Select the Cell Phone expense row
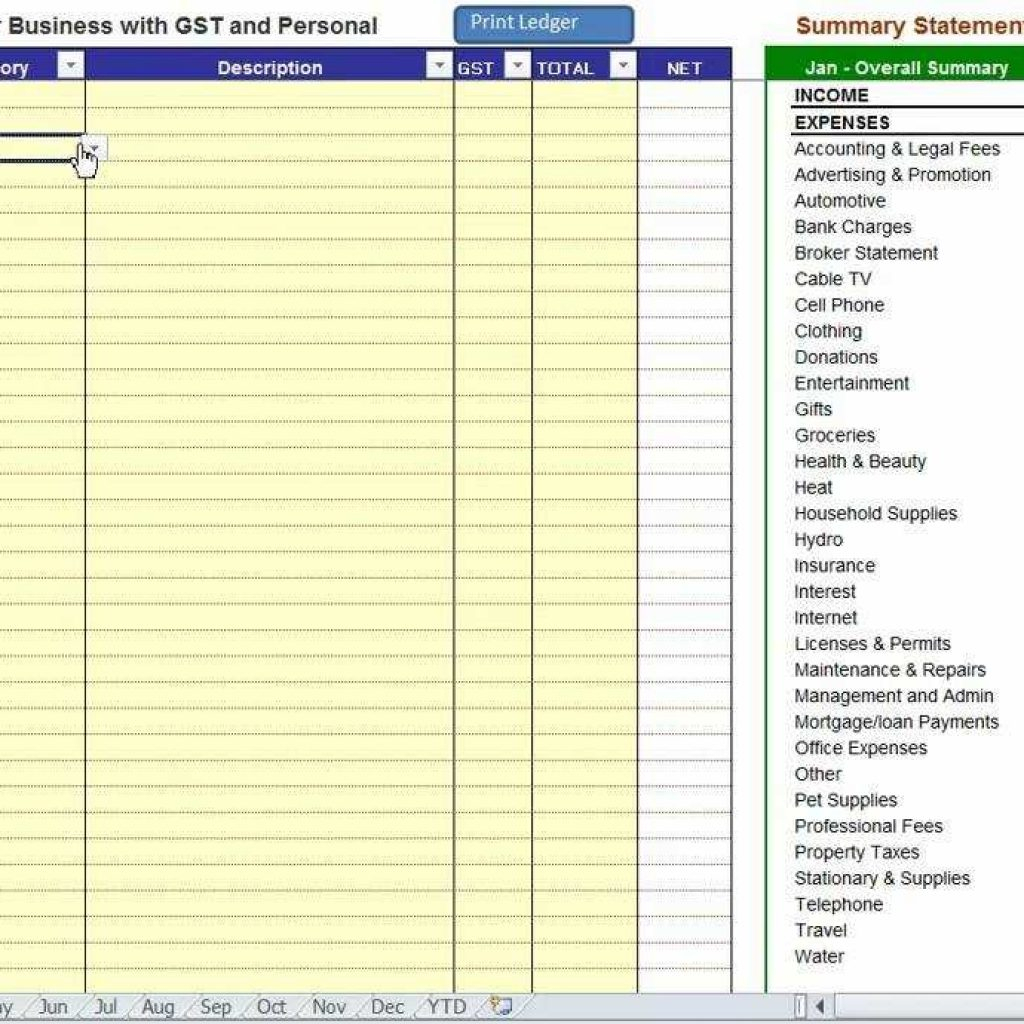This screenshot has width=1024, height=1024. [x=839, y=305]
